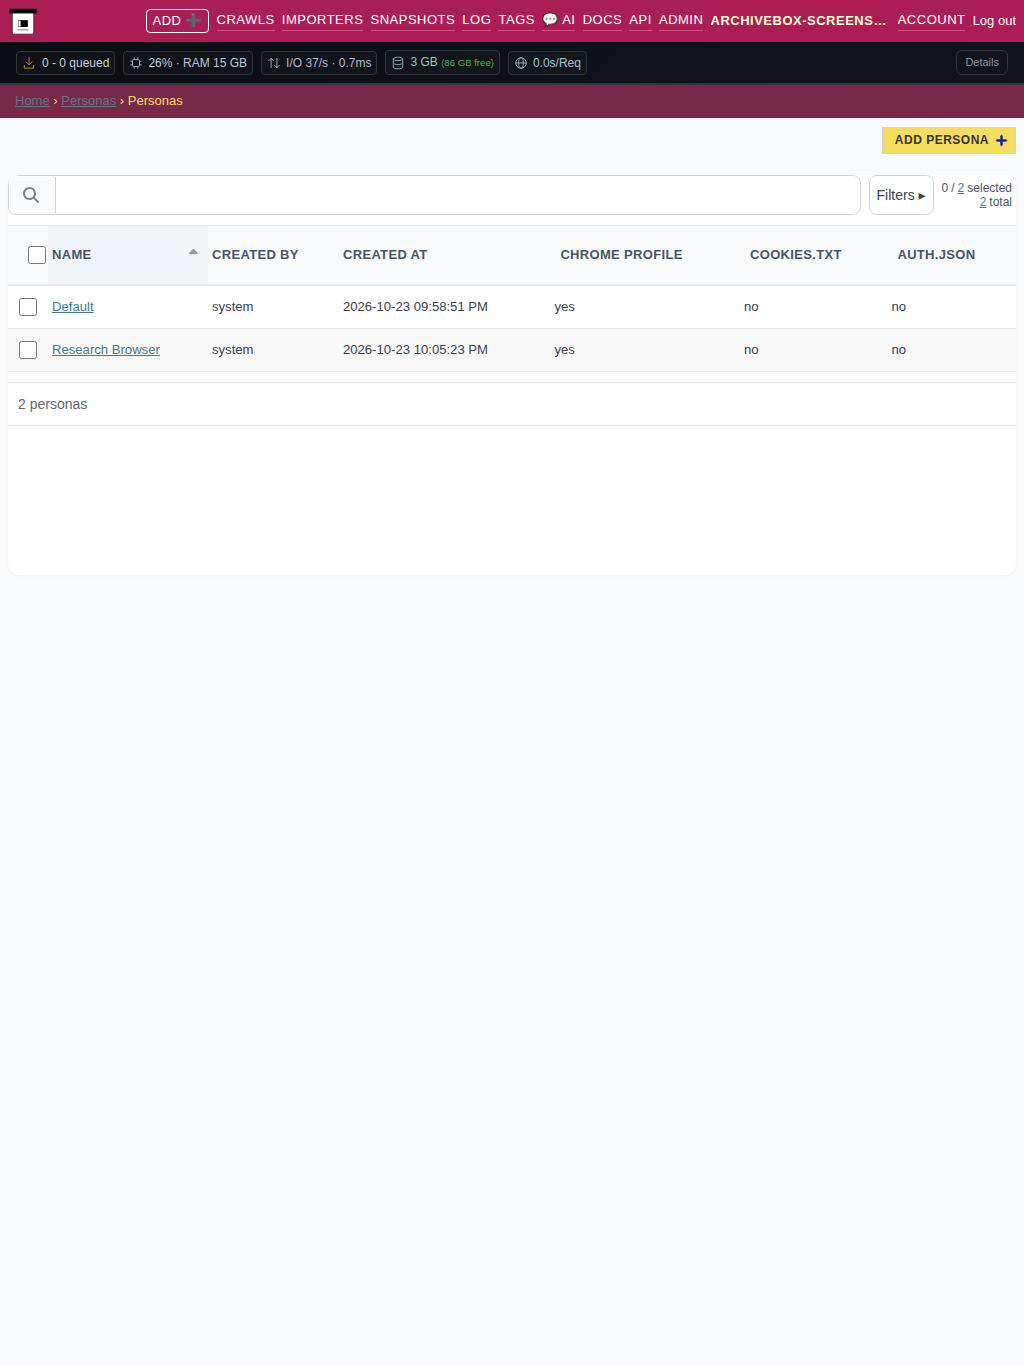This screenshot has height=1366, width=1024.
Task: Open the AI chat link
Action: tap(559, 20)
